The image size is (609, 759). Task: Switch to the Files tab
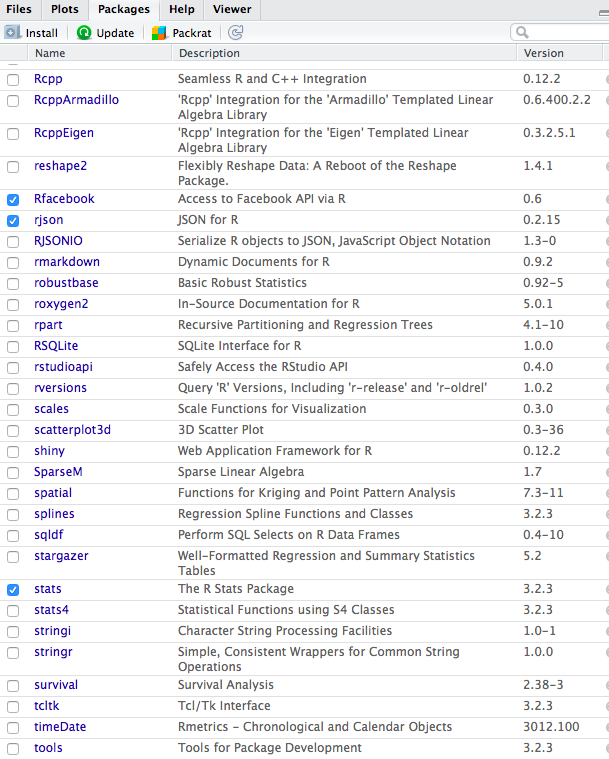[x=19, y=9]
